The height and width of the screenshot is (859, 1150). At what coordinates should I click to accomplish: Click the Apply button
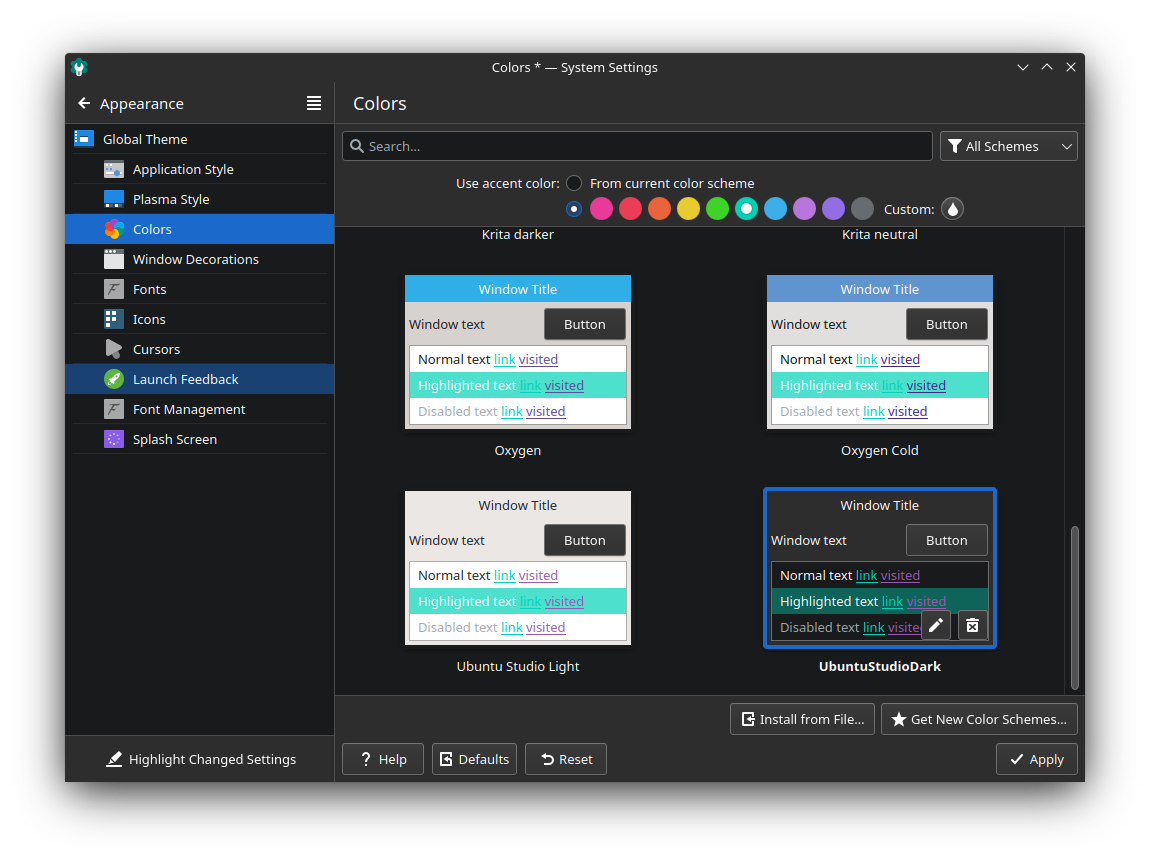tap(1036, 759)
